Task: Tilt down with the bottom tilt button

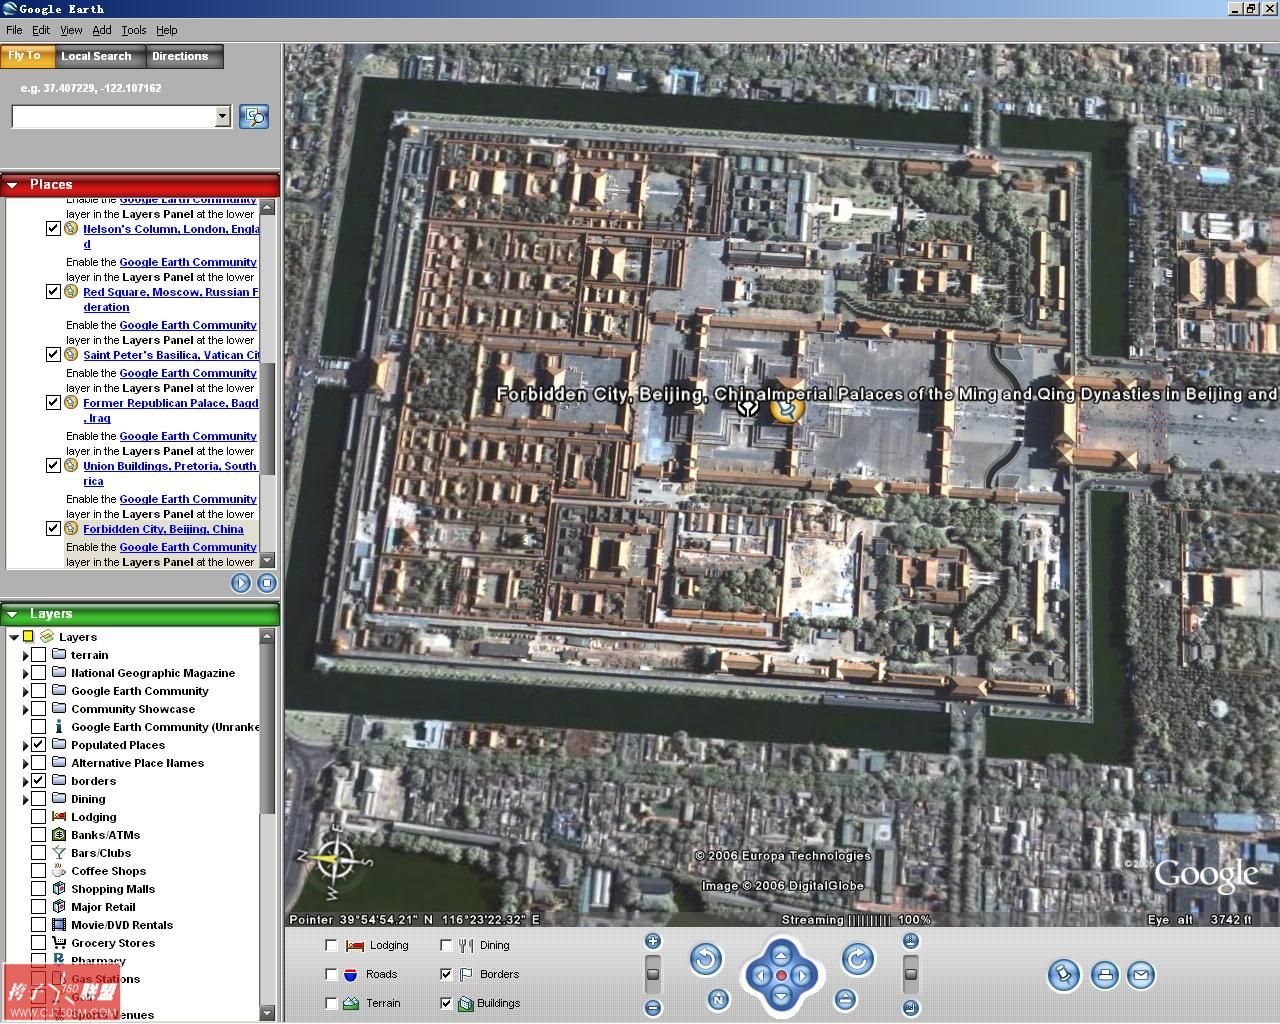Action: pos(910,1008)
